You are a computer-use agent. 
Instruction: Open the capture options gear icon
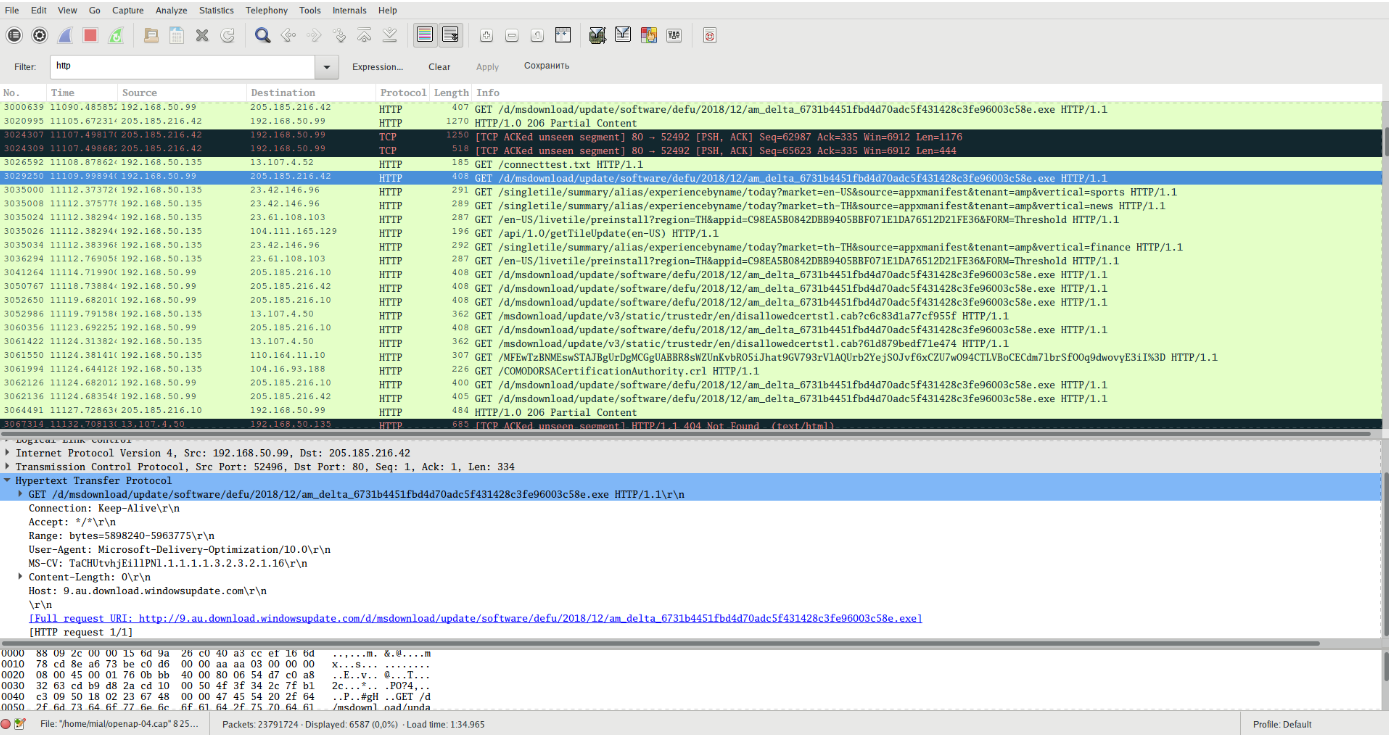point(39,35)
